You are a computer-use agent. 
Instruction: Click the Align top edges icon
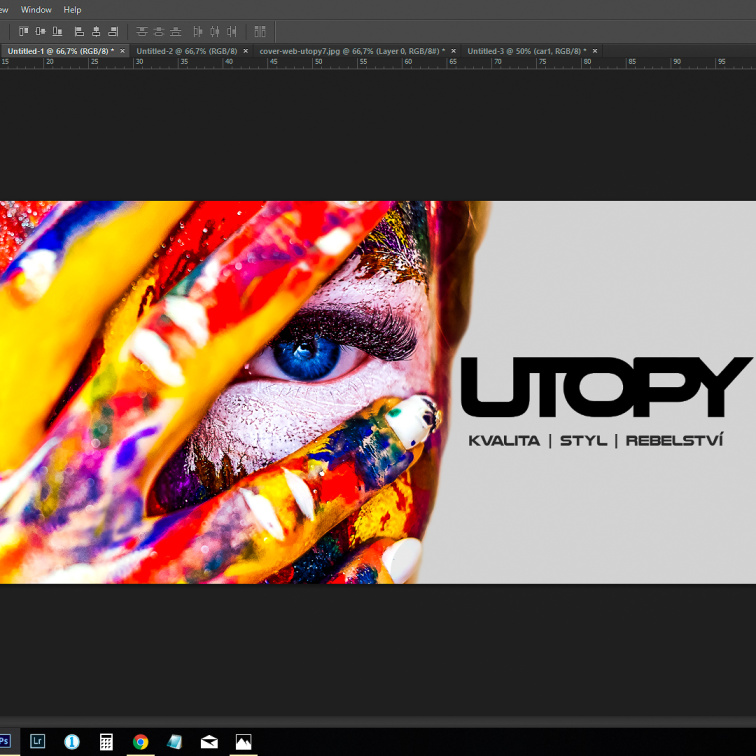pyautogui.click(x=23, y=32)
